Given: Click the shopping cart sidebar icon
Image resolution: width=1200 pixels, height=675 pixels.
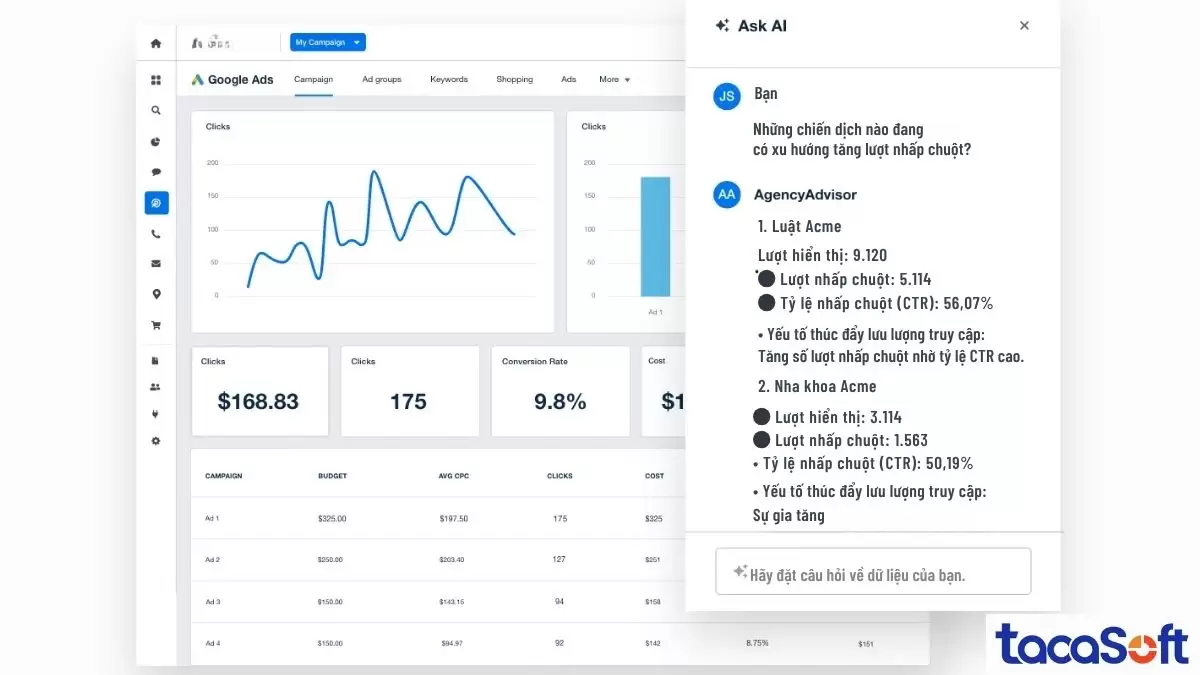Looking at the screenshot, I should (155, 325).
